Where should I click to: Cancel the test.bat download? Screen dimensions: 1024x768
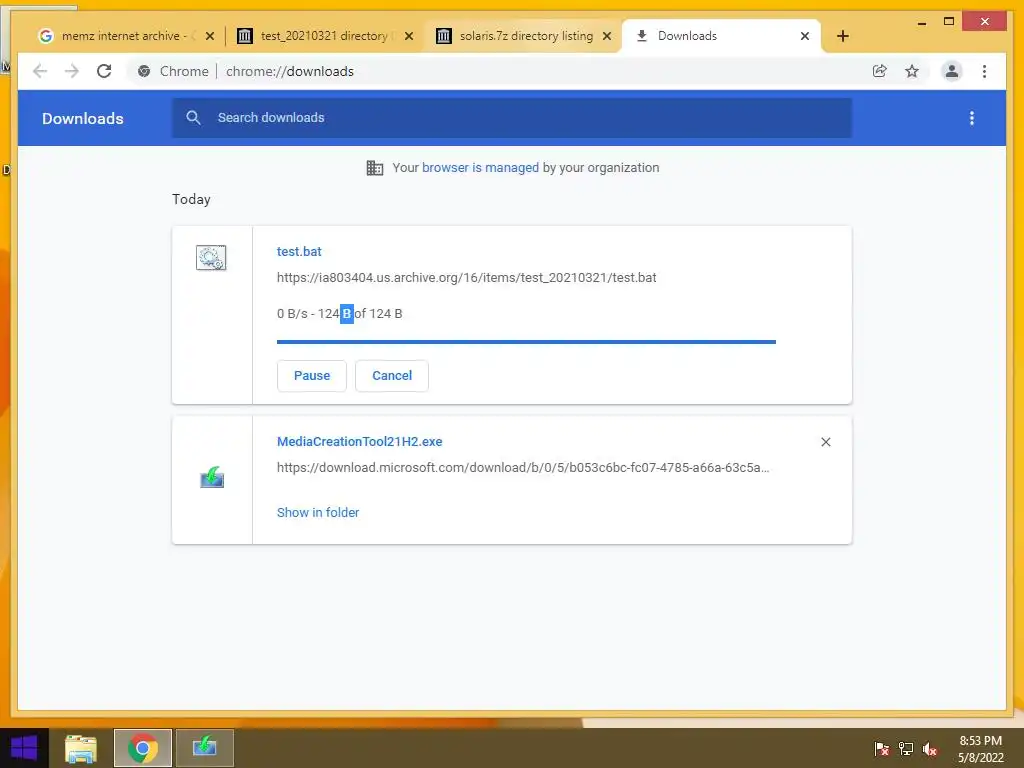point(392,376)
